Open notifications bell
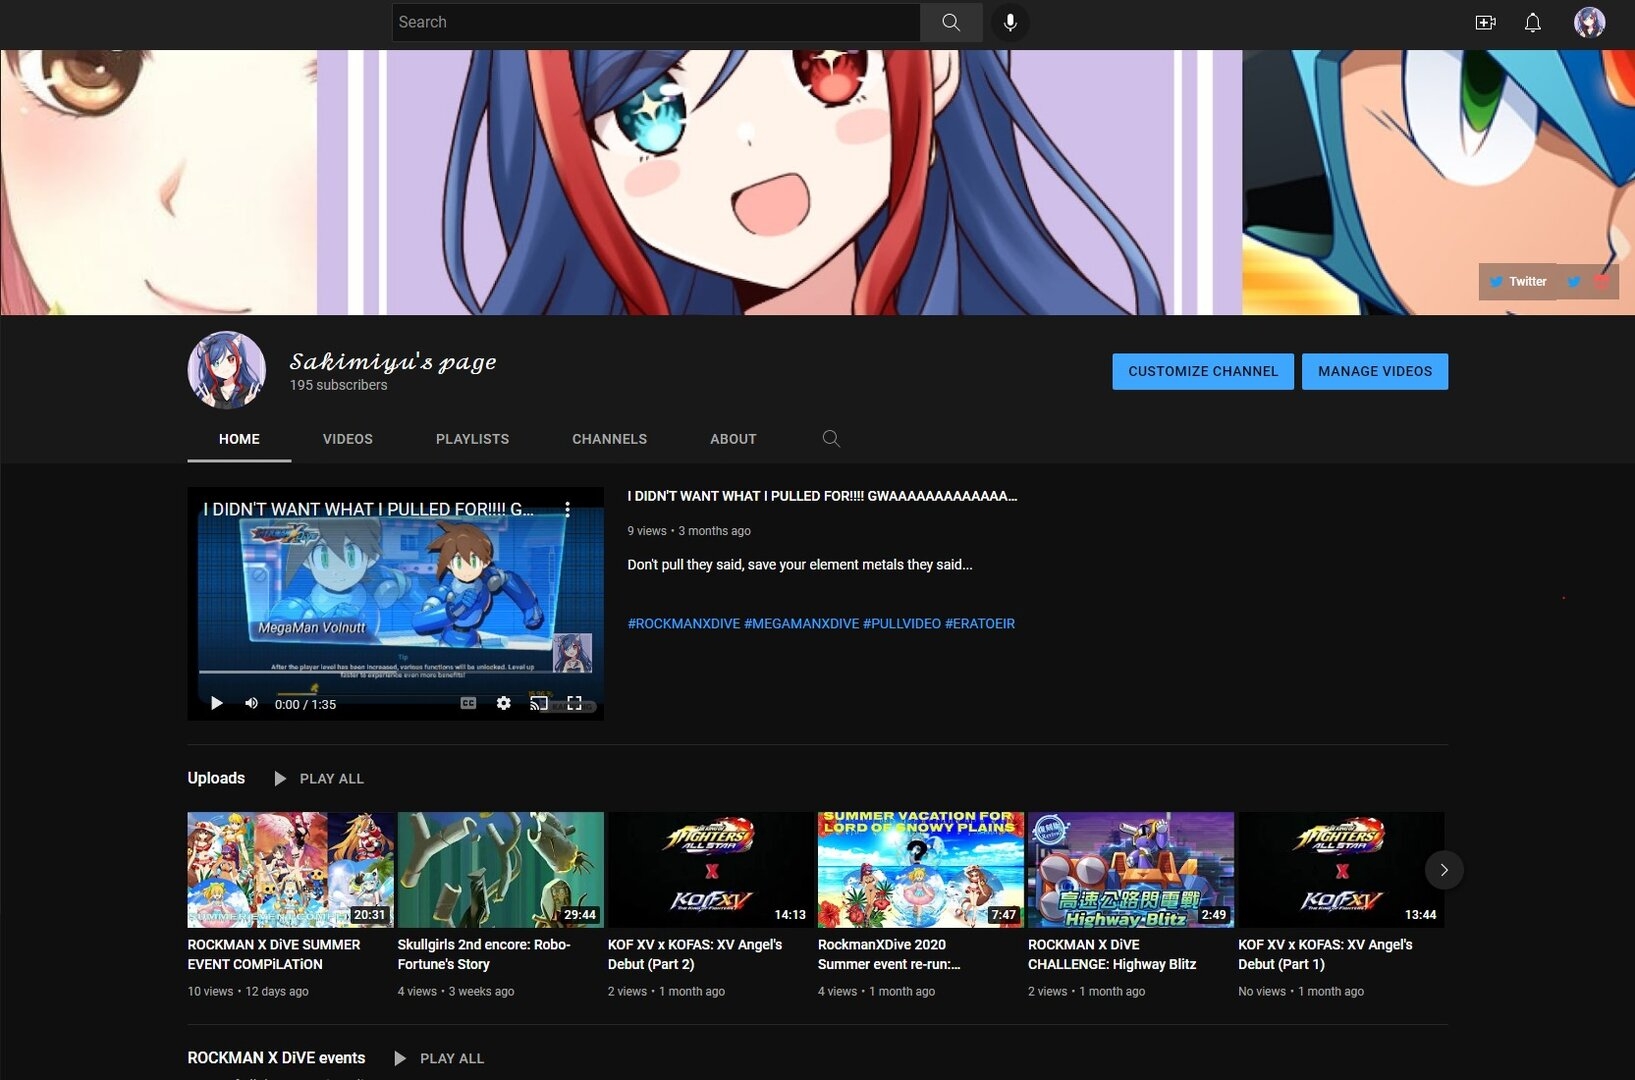 click(x=1532, y=22)
